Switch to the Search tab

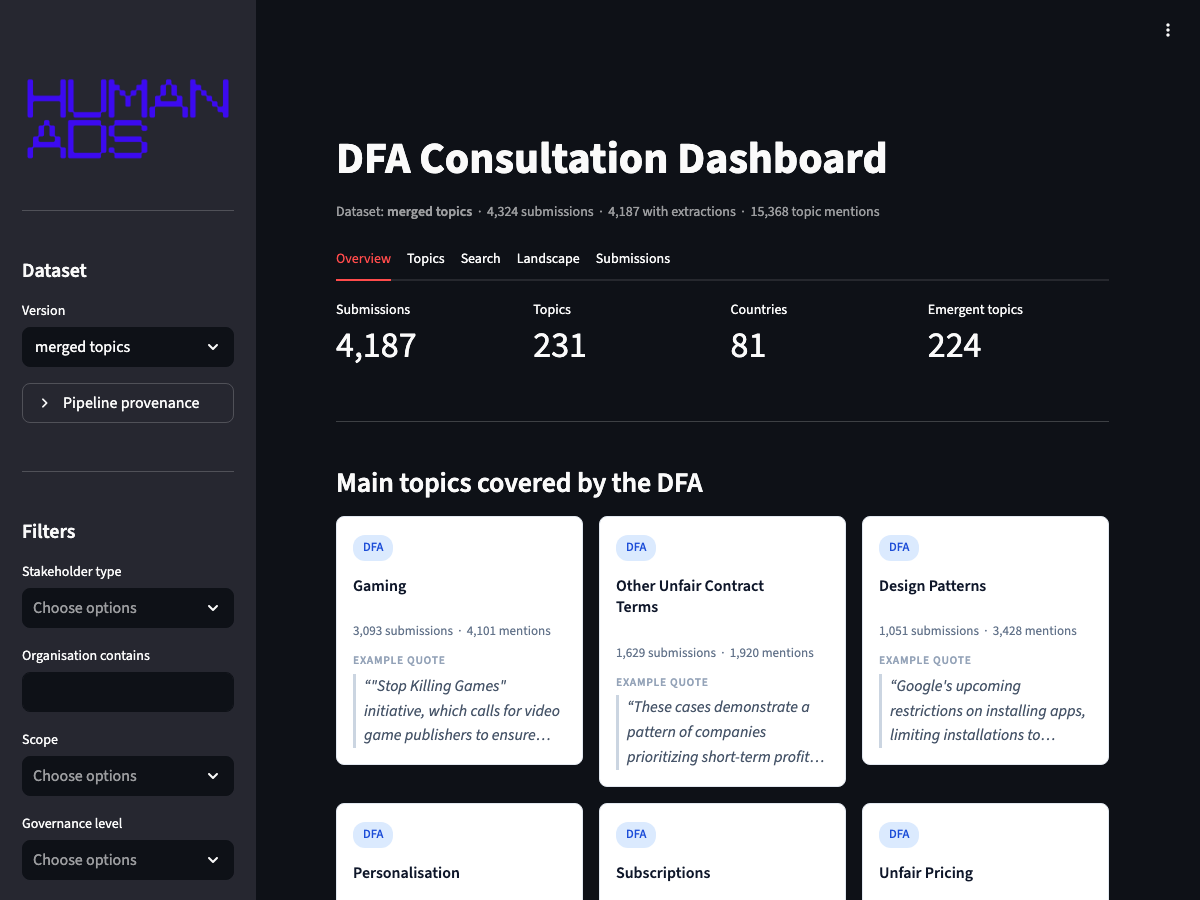(480, 258)
